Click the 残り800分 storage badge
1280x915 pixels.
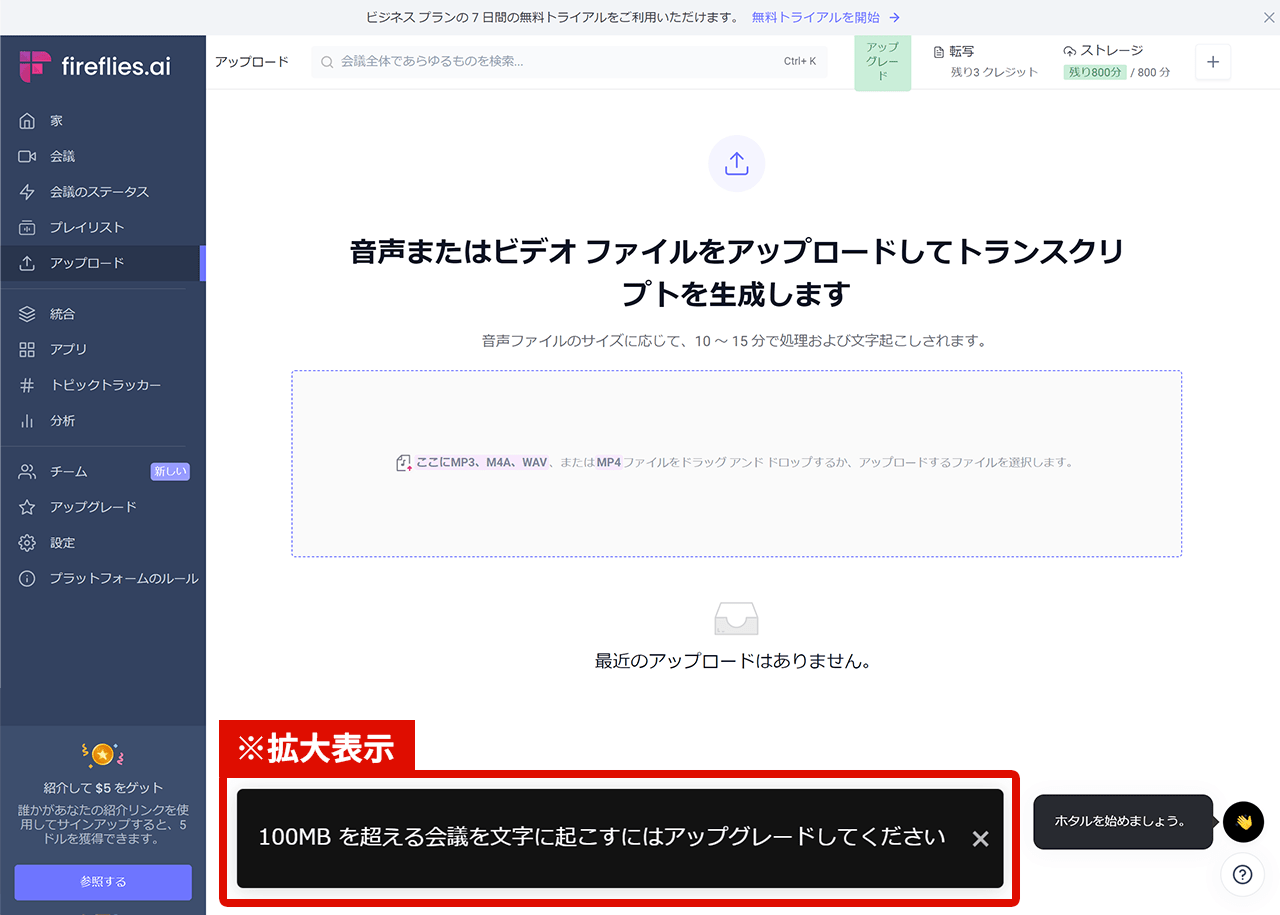[x=1095, y=72]
